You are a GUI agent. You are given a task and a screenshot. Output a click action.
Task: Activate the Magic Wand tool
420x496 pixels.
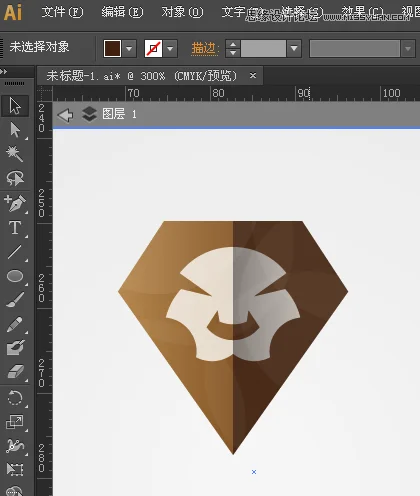[x=15, y=154]
